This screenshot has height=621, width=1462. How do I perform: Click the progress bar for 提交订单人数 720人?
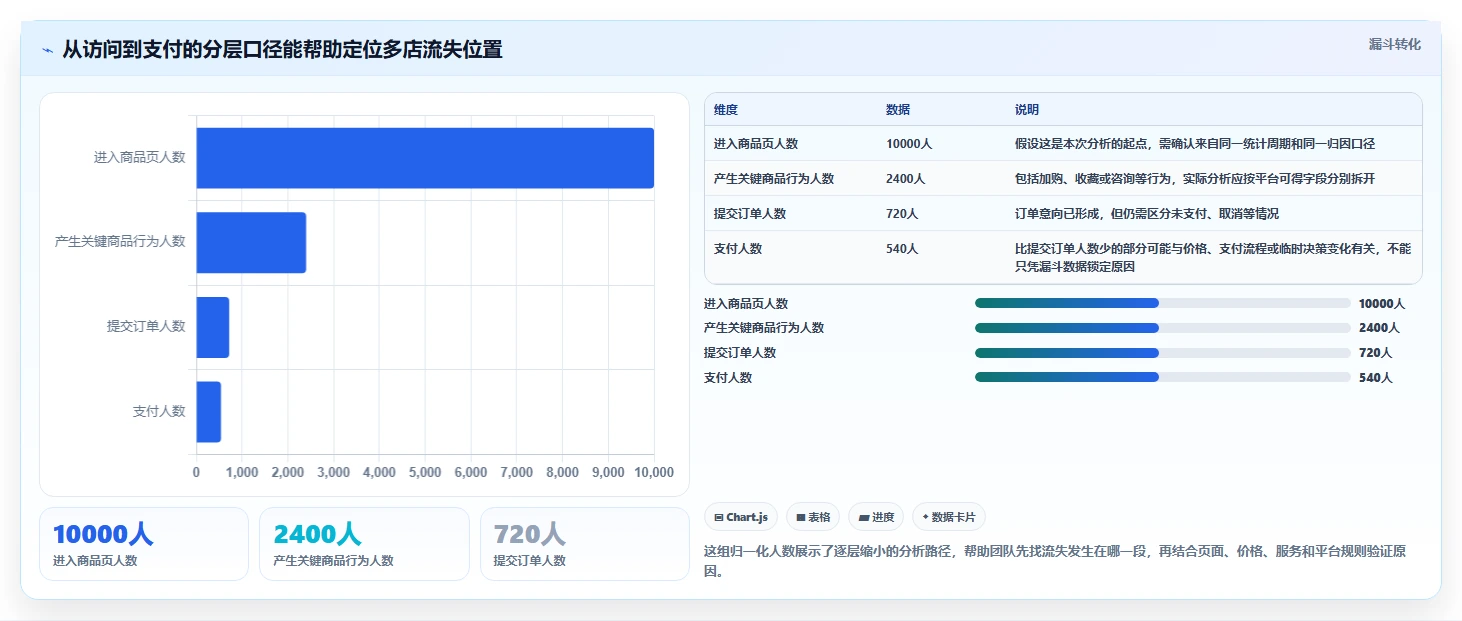[1162, 353]
